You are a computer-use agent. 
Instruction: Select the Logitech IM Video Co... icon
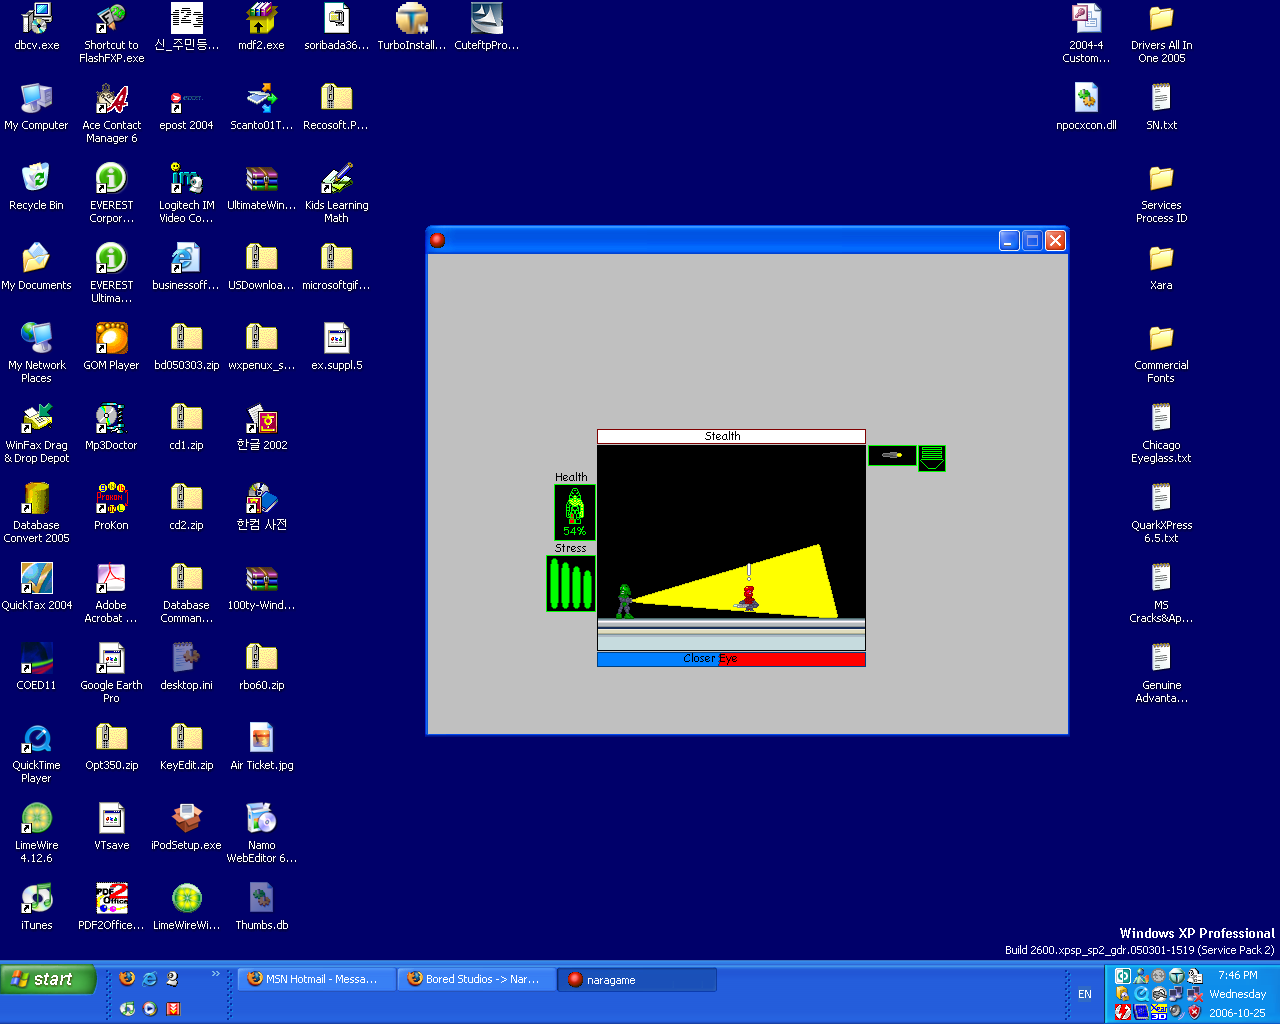point(187,192)
